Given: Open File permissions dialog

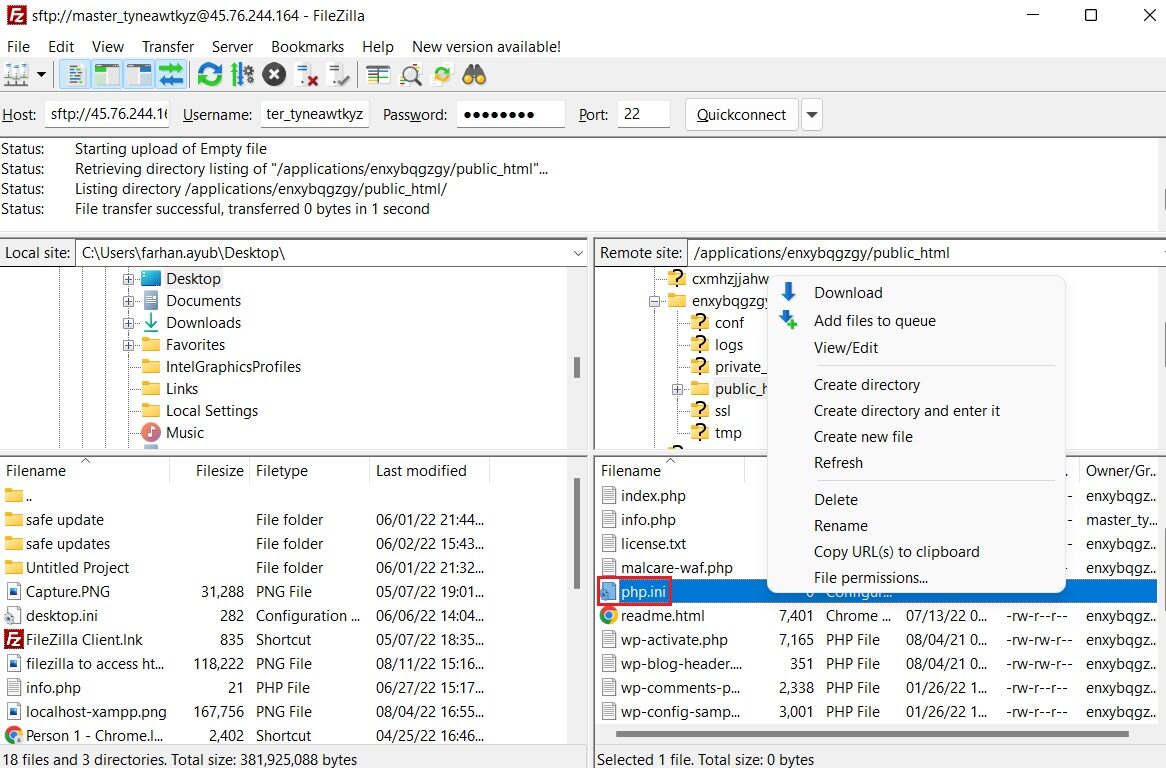Looking at the screenshot, I should 916,578.
